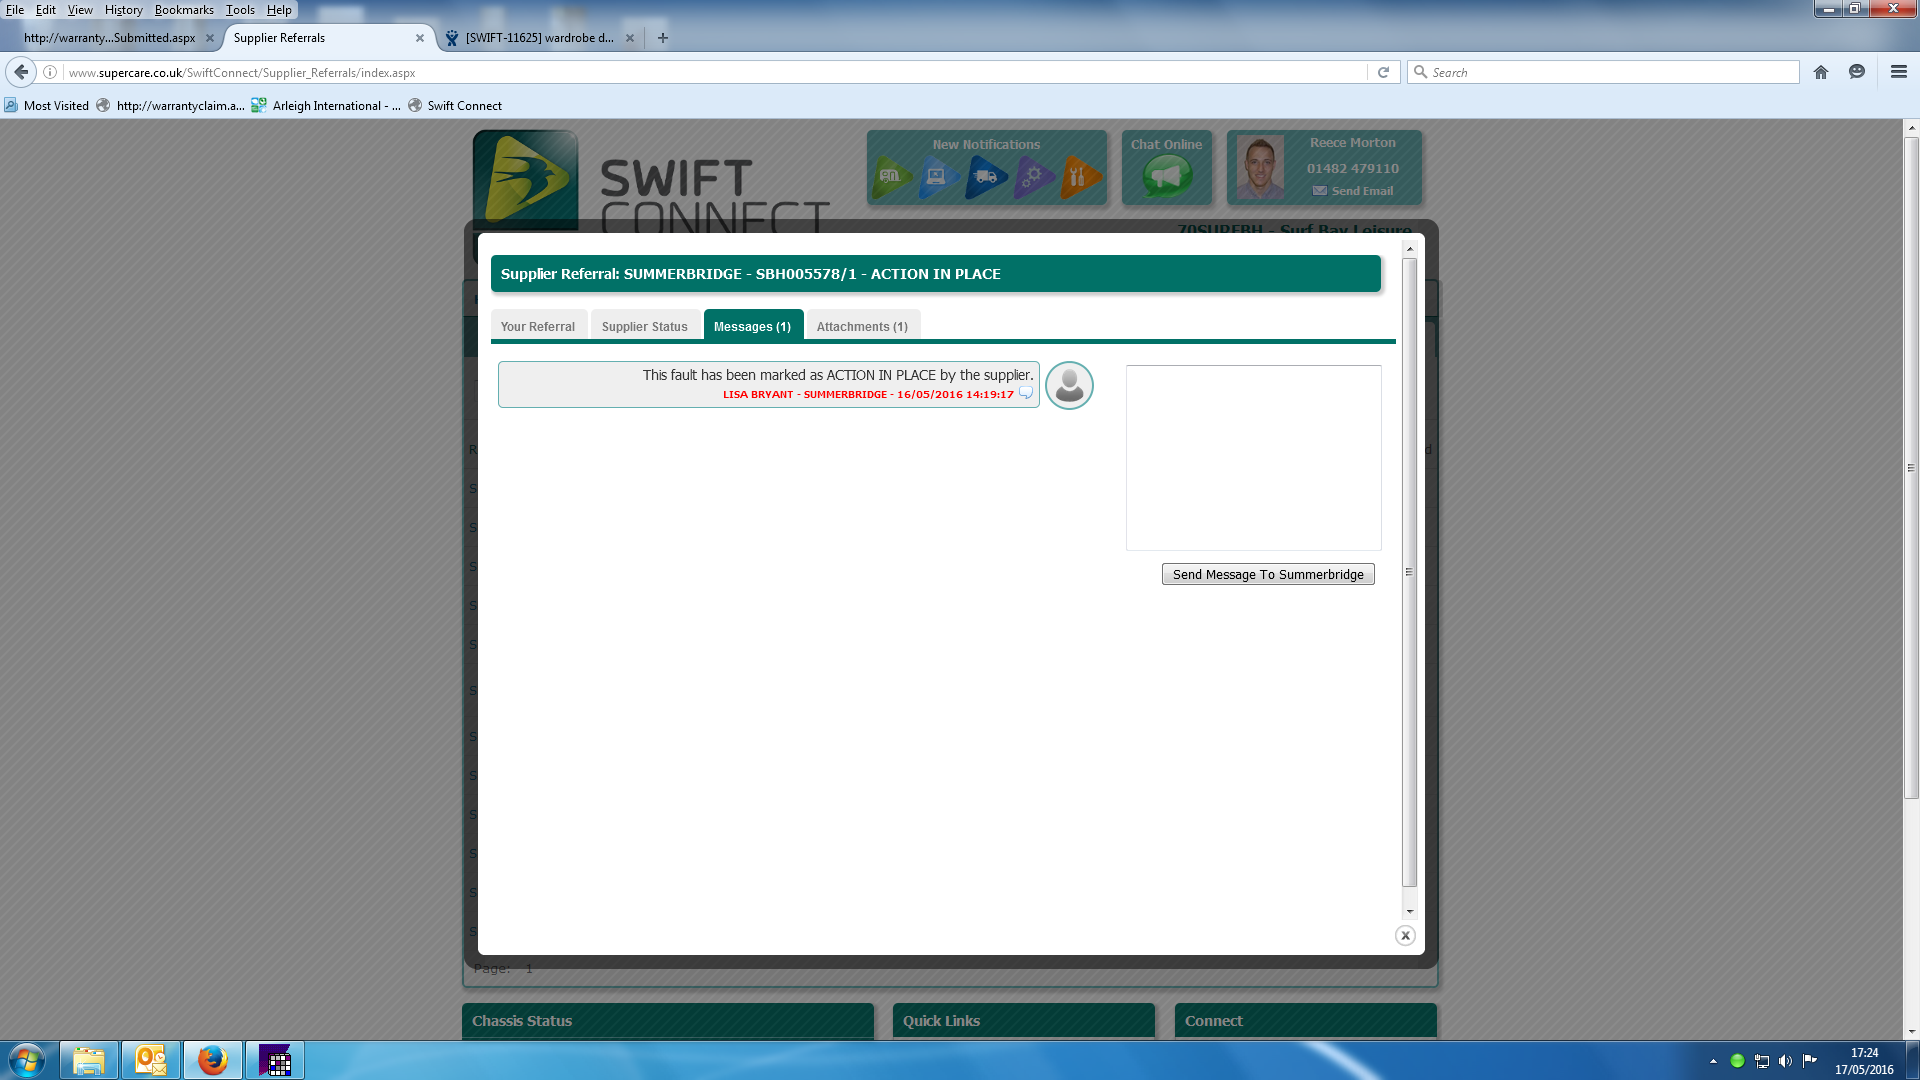Open the History menu
This screenshot has width=1920, height=1080.
(124, 10)
